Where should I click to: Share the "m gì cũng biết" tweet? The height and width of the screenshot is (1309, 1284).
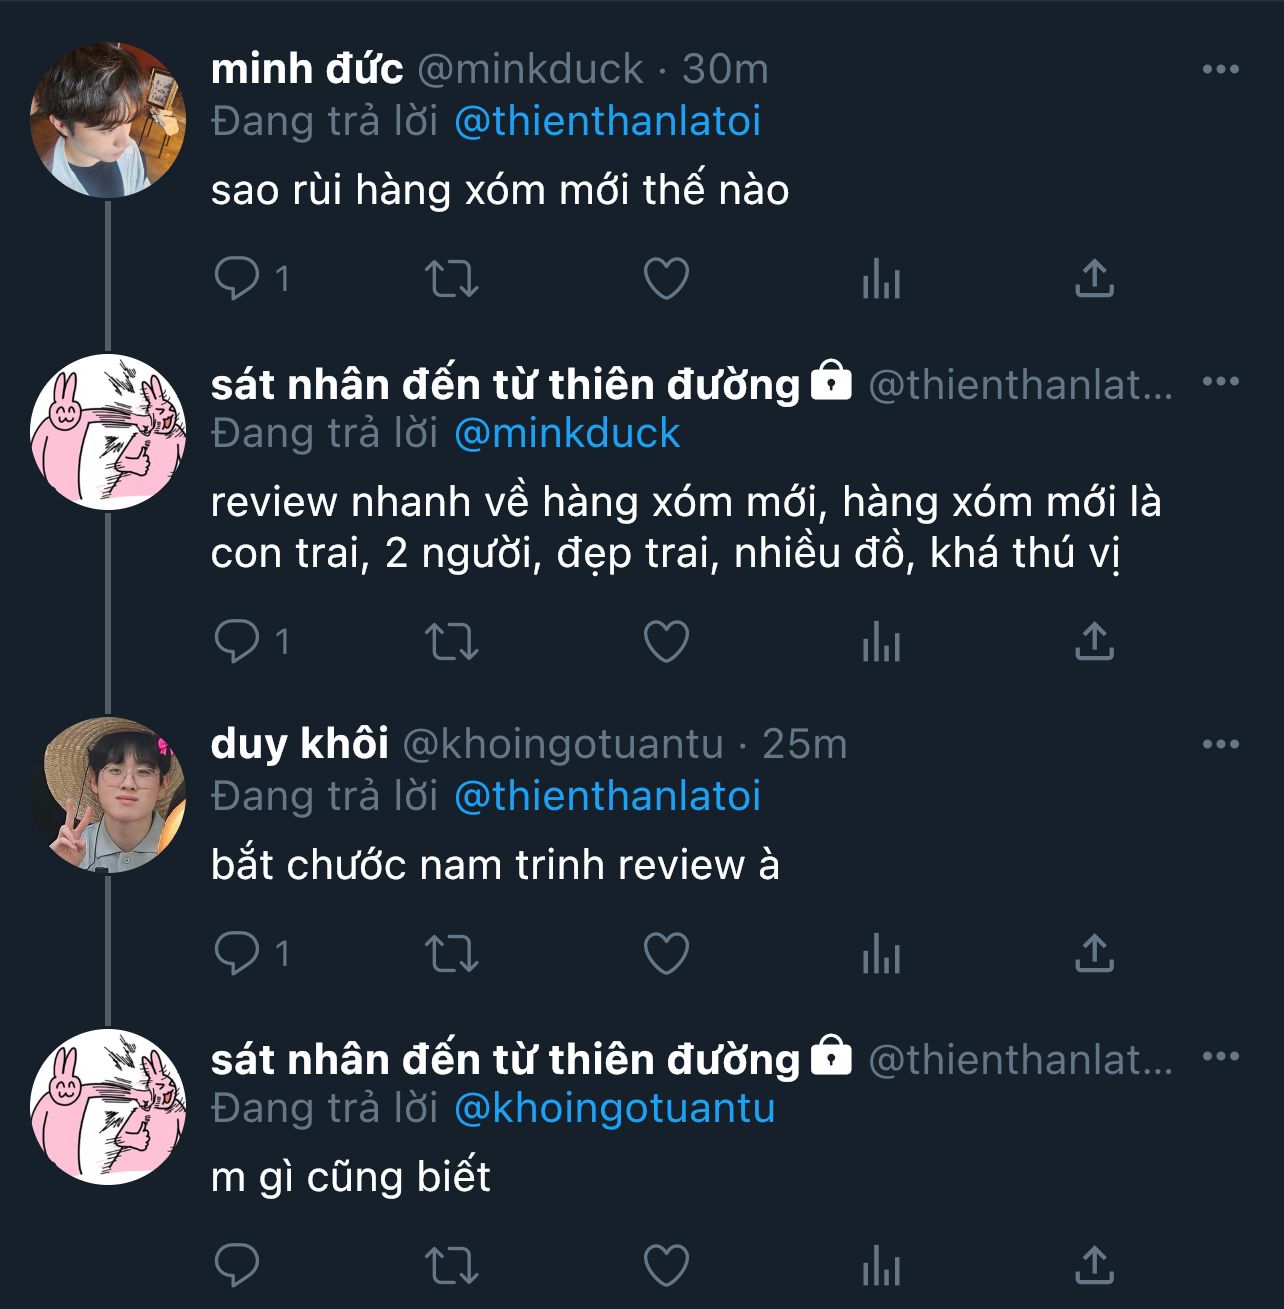(x=1094, y=1266)
